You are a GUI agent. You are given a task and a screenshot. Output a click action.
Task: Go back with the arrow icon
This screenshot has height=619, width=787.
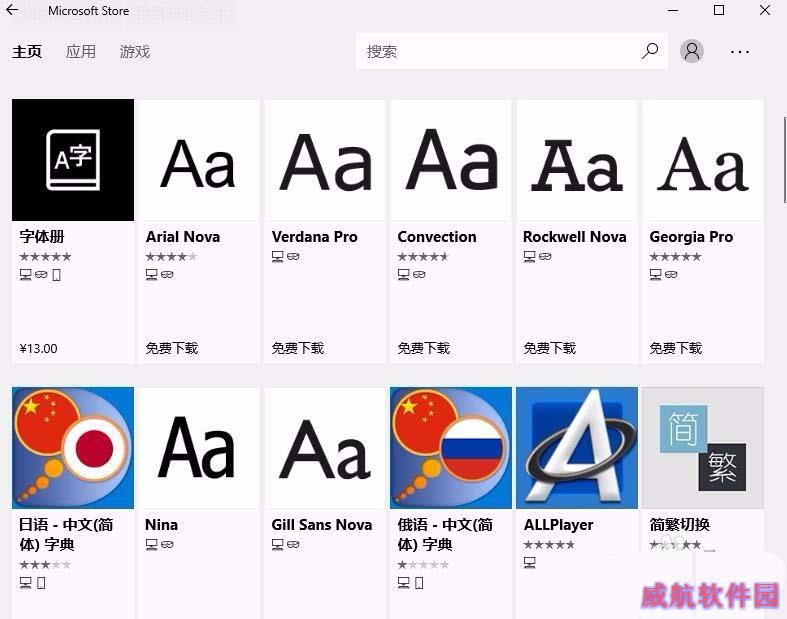pyautogui.click(x=12, y=10)
